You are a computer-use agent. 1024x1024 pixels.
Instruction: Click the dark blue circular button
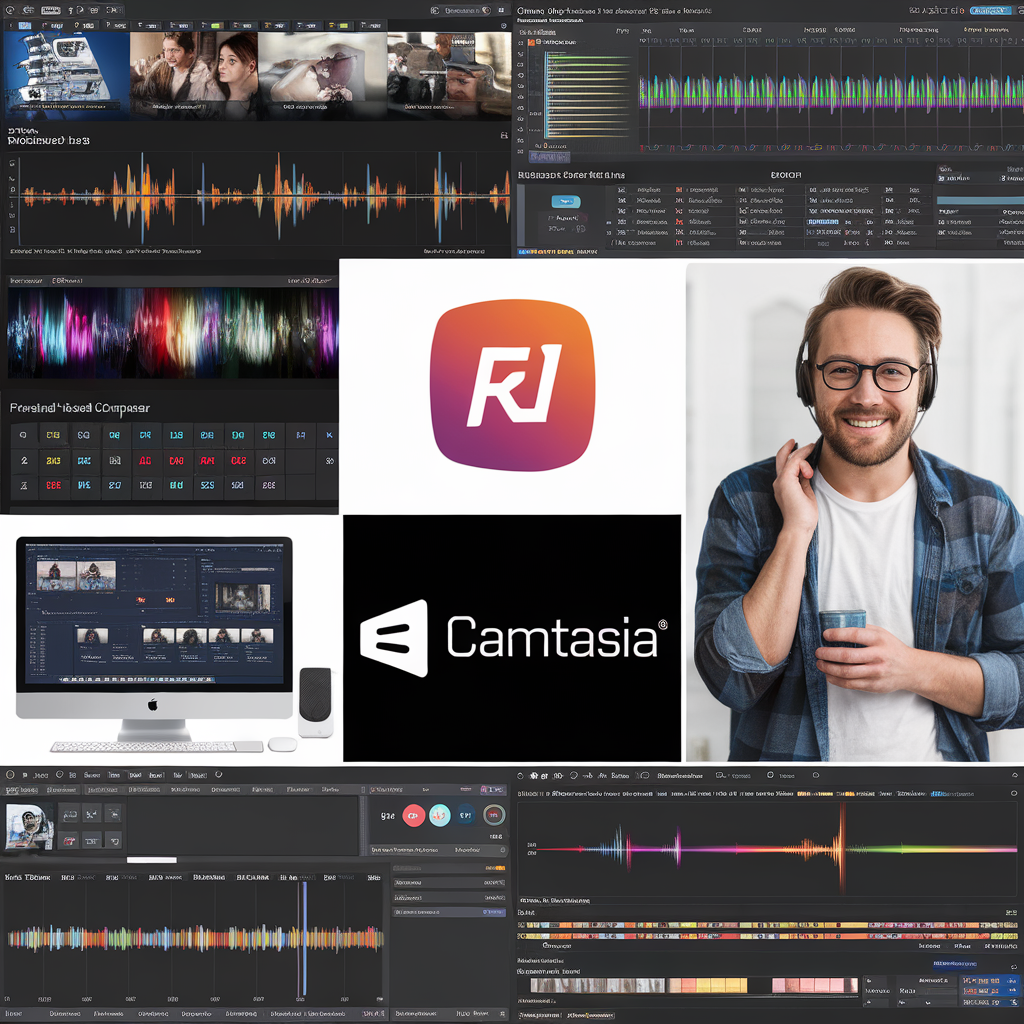point(465,815)
